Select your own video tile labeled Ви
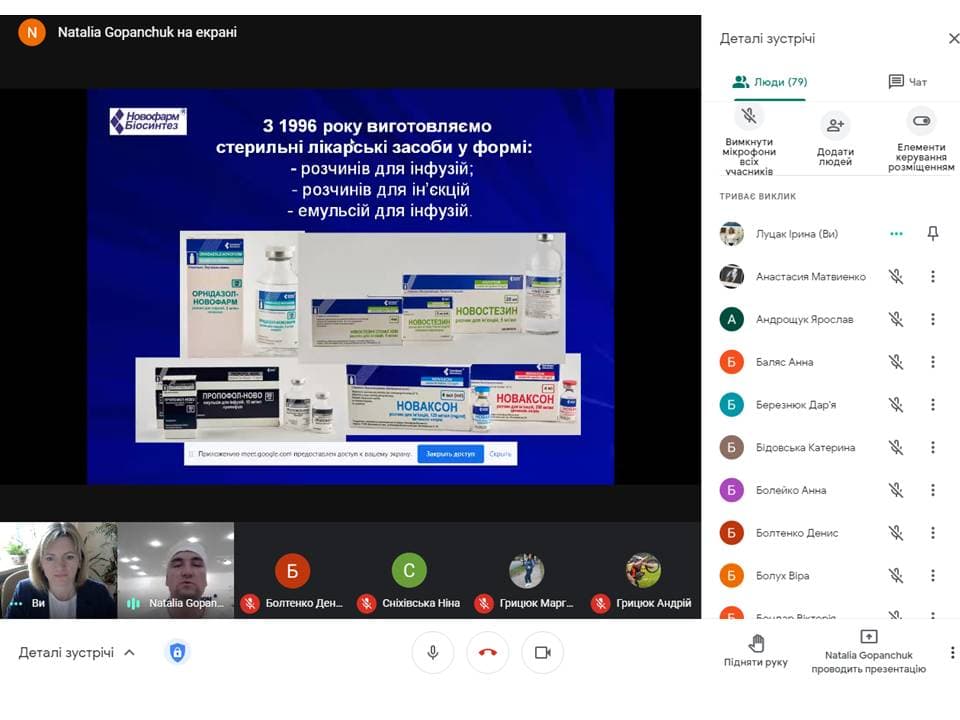This screenshot has height=720, width=960. click(59, 570)
